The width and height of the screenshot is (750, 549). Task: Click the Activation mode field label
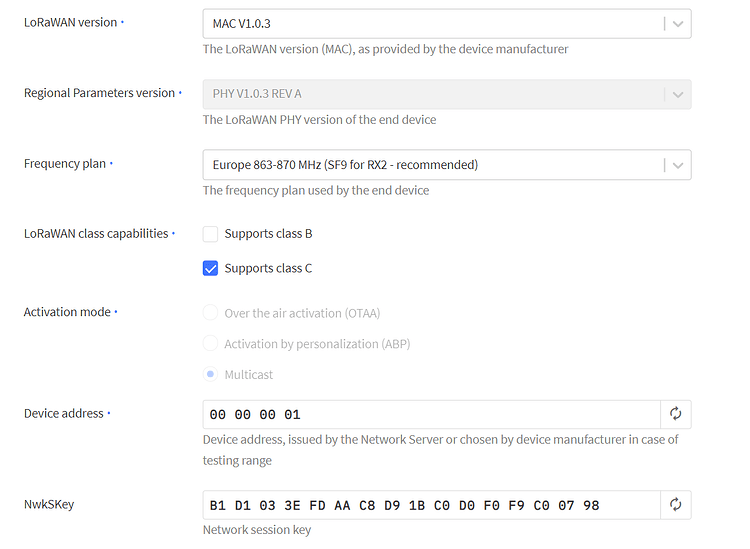(67, 312)
